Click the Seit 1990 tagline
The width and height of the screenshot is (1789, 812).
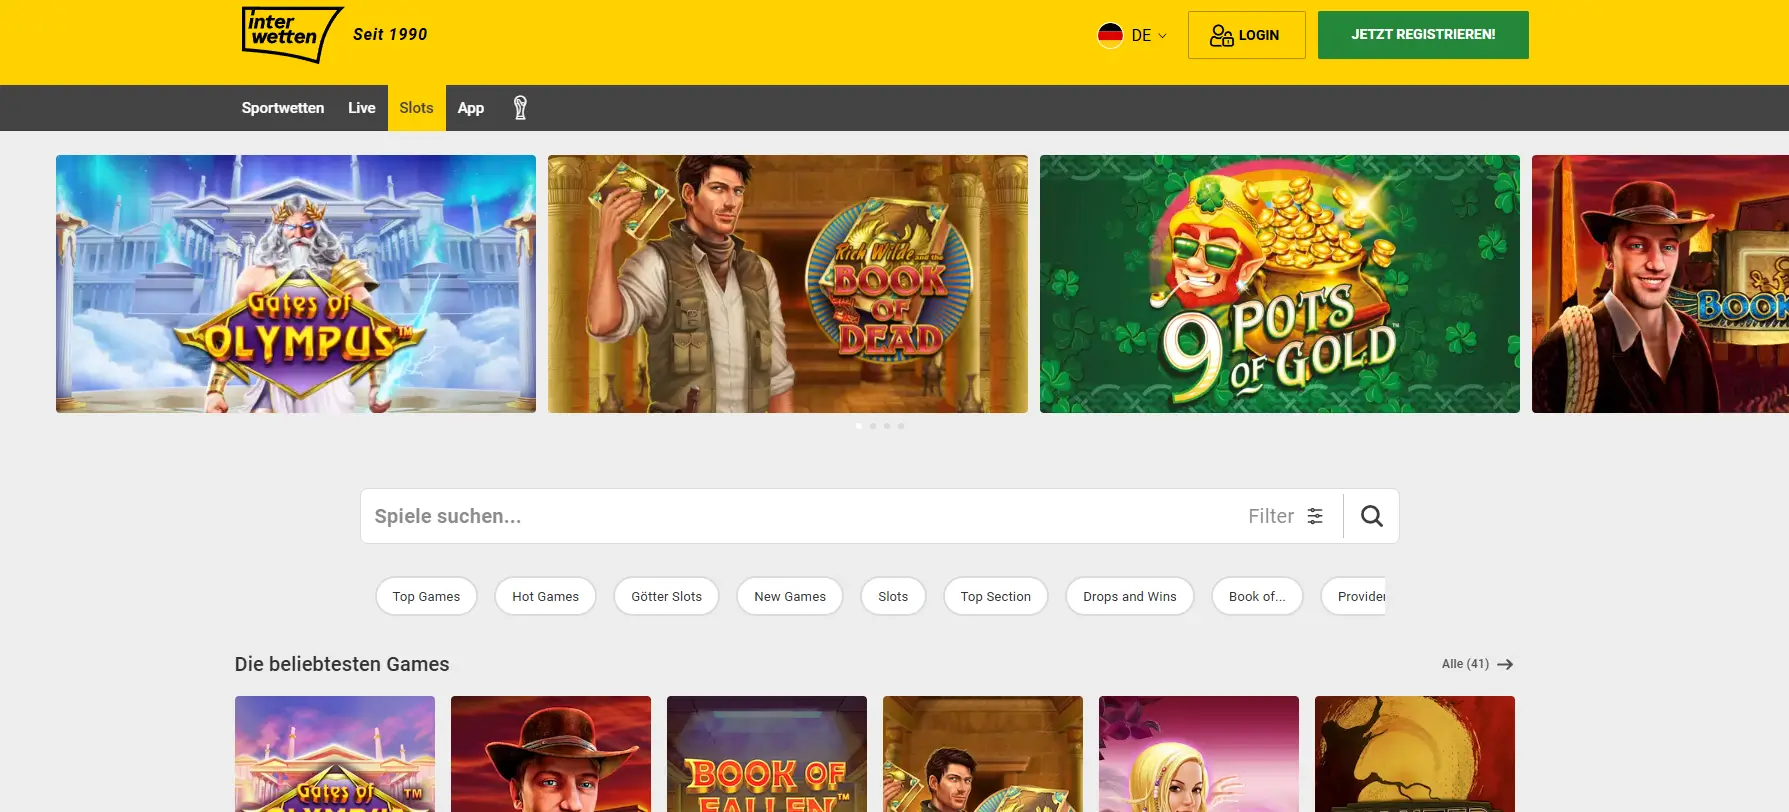click(390, 34)
